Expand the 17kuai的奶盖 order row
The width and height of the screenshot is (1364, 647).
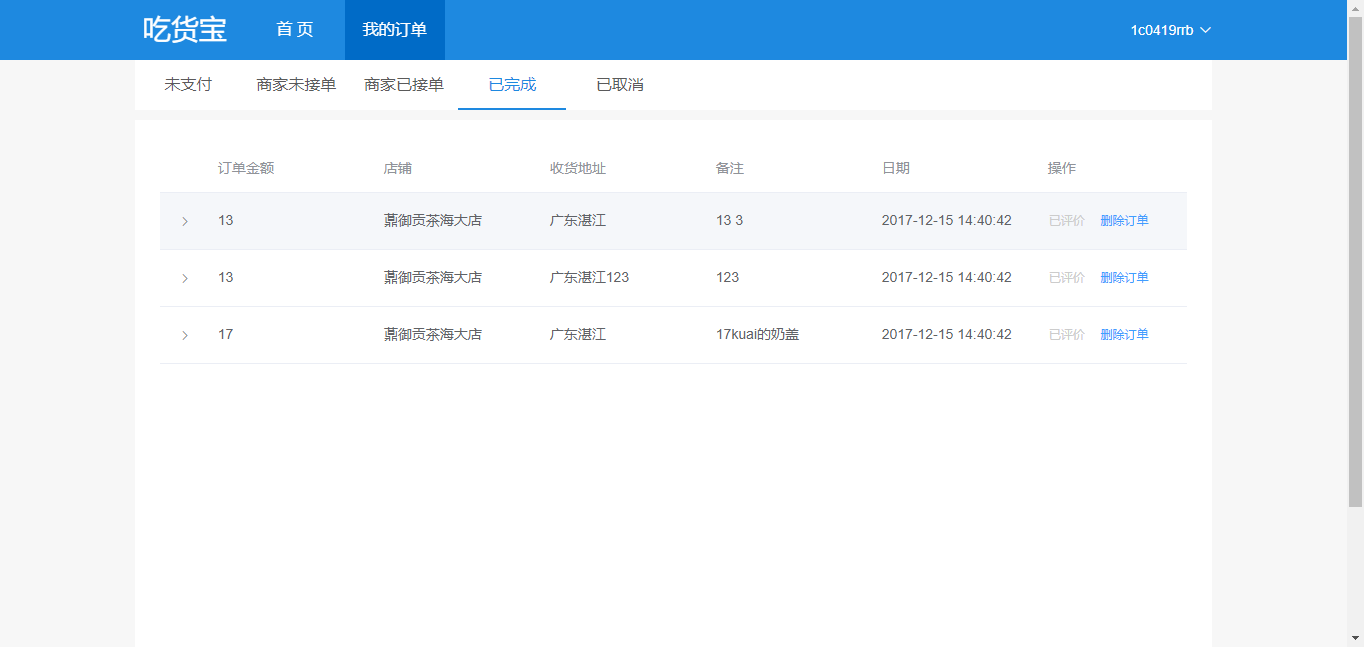[185, 335]
